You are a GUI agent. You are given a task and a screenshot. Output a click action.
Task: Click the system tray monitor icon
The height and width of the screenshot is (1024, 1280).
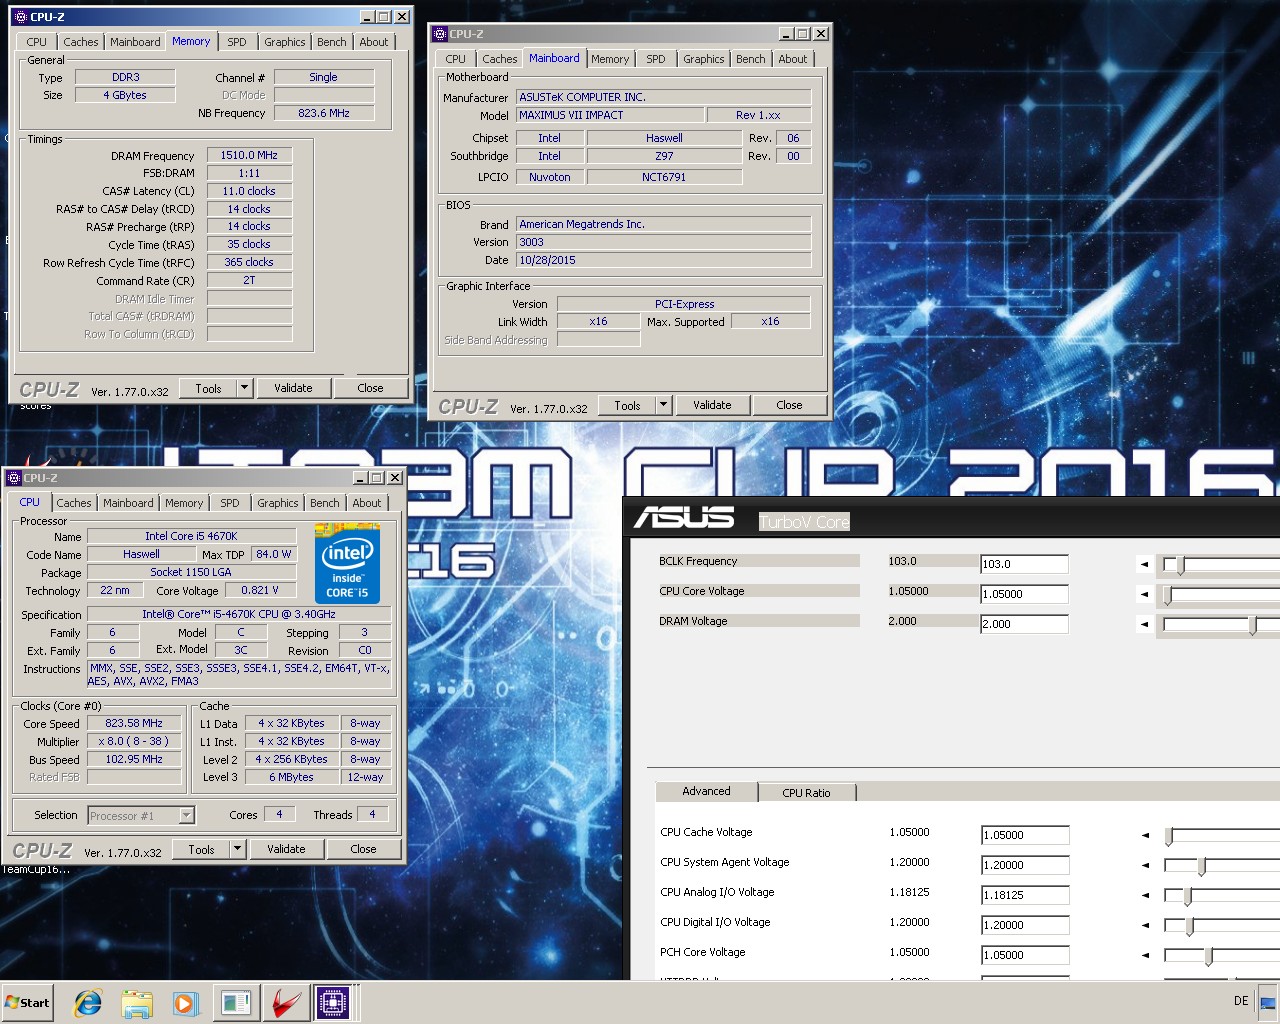pyautogui.click(x=1267, y=1002)
